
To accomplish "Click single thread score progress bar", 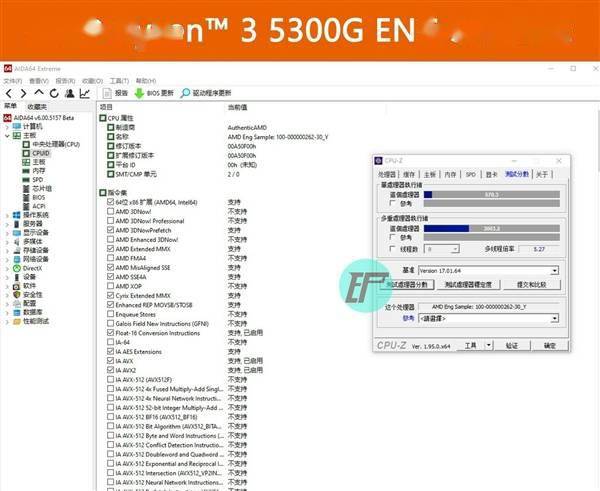I will [x=492, y=194].
